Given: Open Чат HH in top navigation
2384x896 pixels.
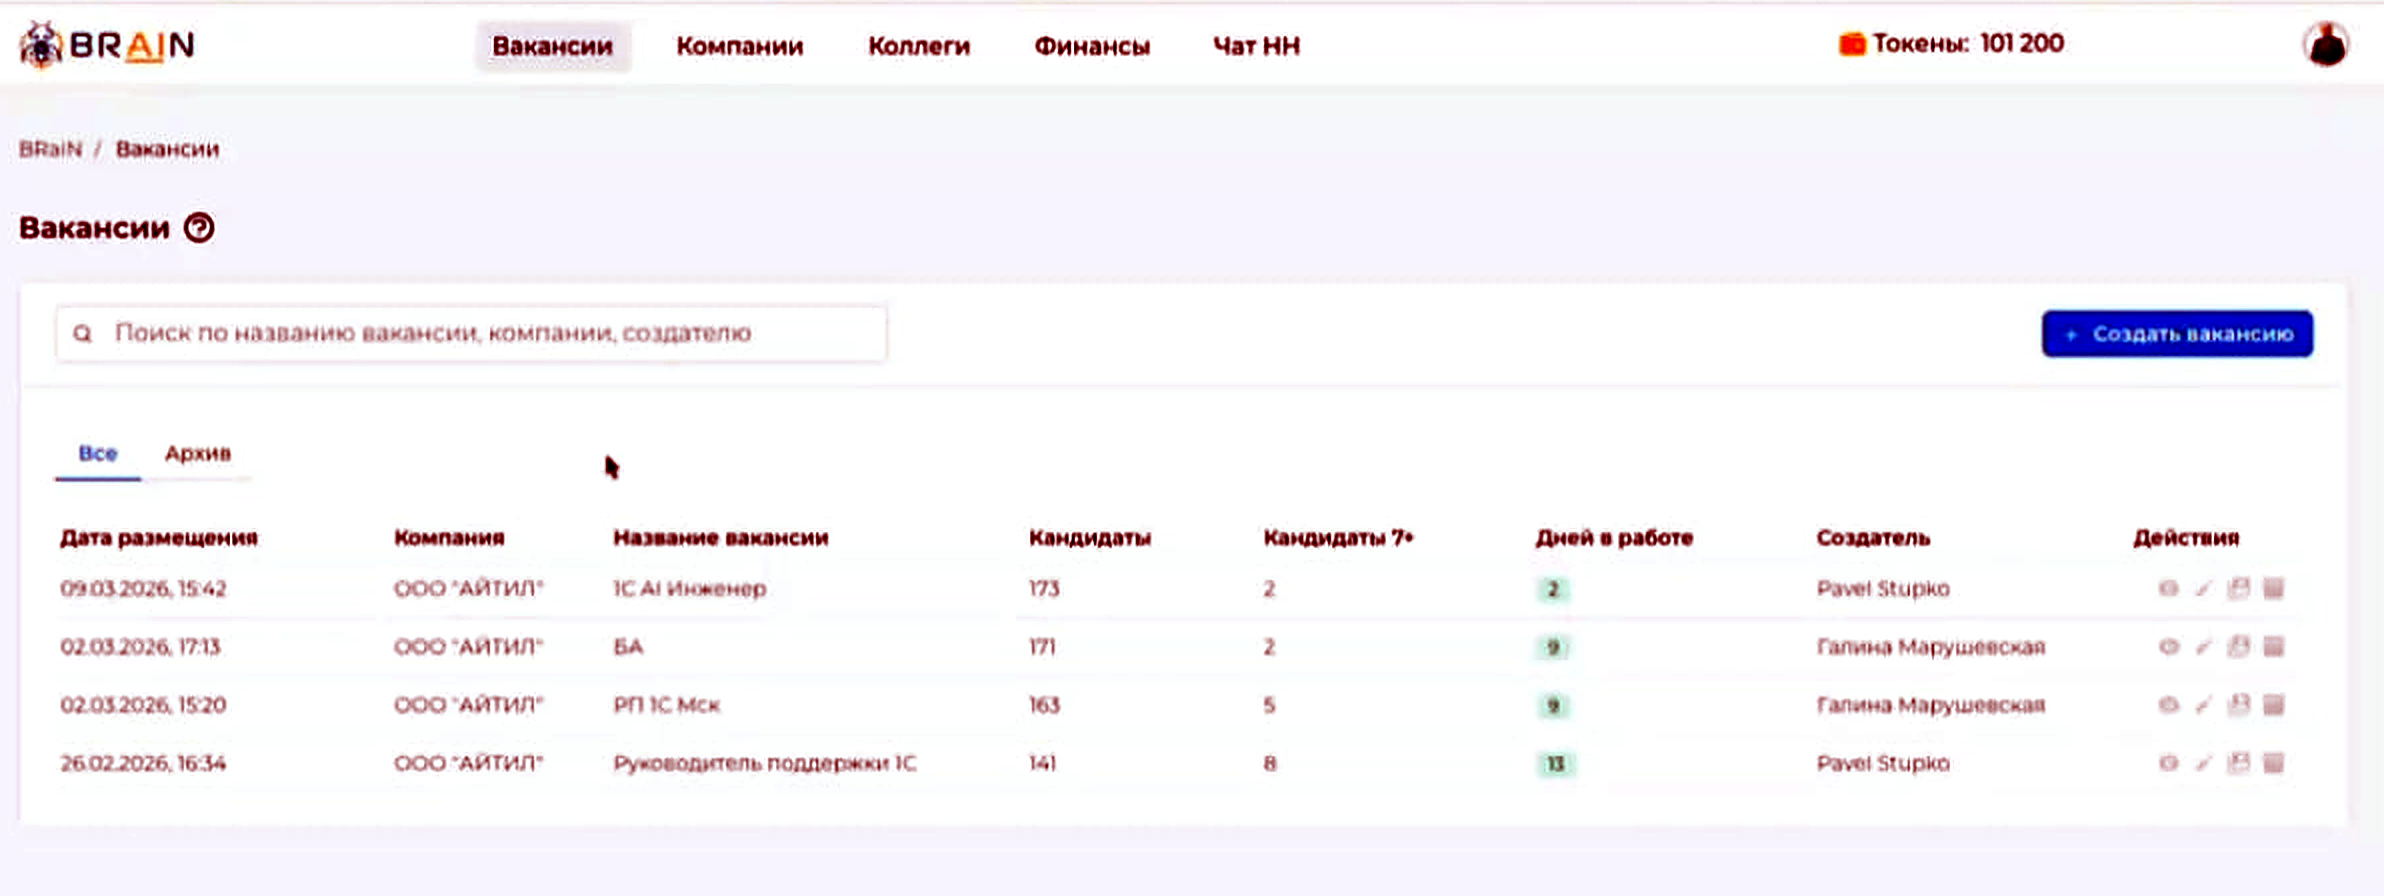Looking at the screenshot, I should click(1256, 46).
